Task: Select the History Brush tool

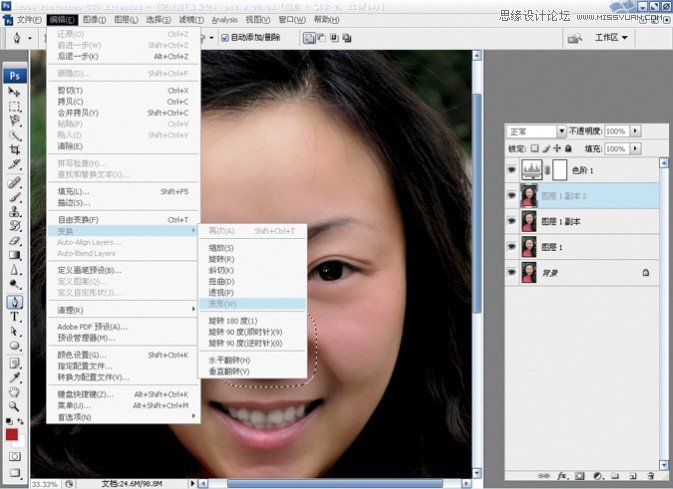Action: click(x=14, y=226)
